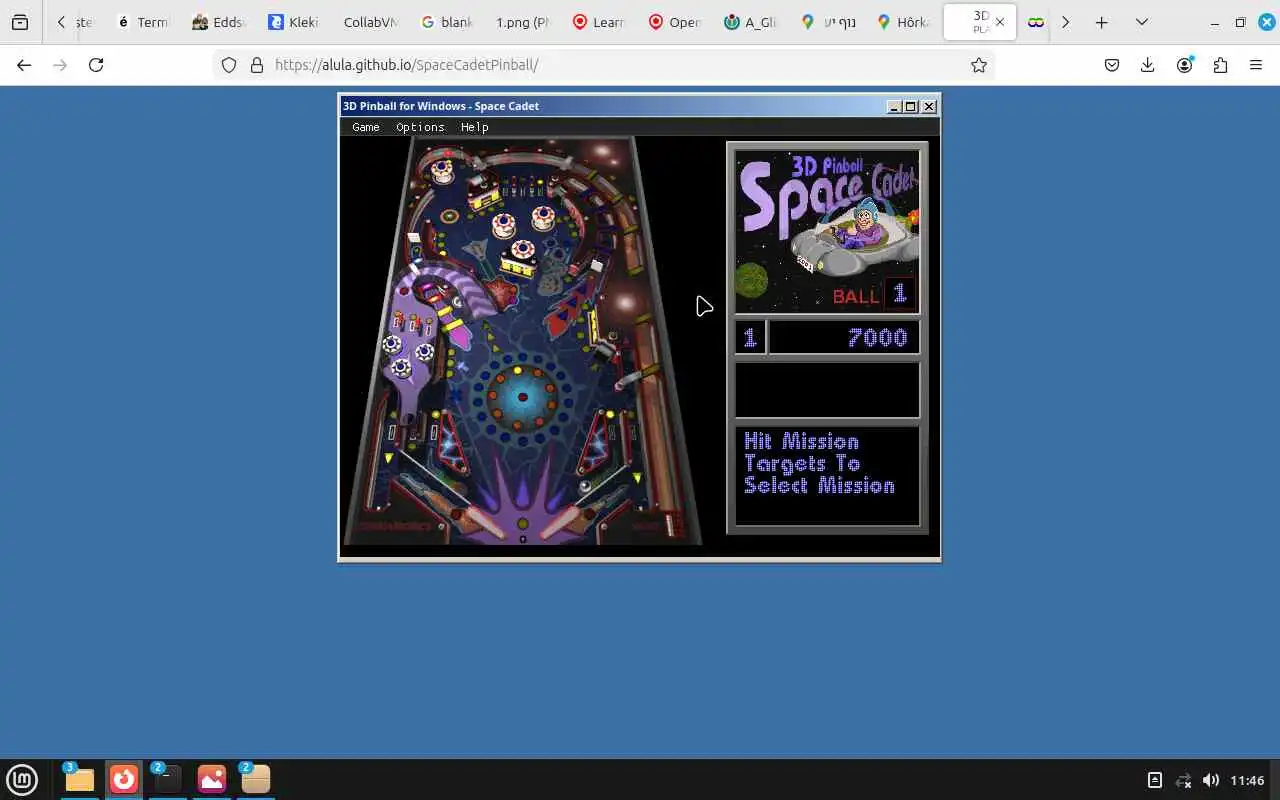The width and height of the screenshot is (1280, 800).
Task: Click the notes tray icon
Action: pos(1154,780)
